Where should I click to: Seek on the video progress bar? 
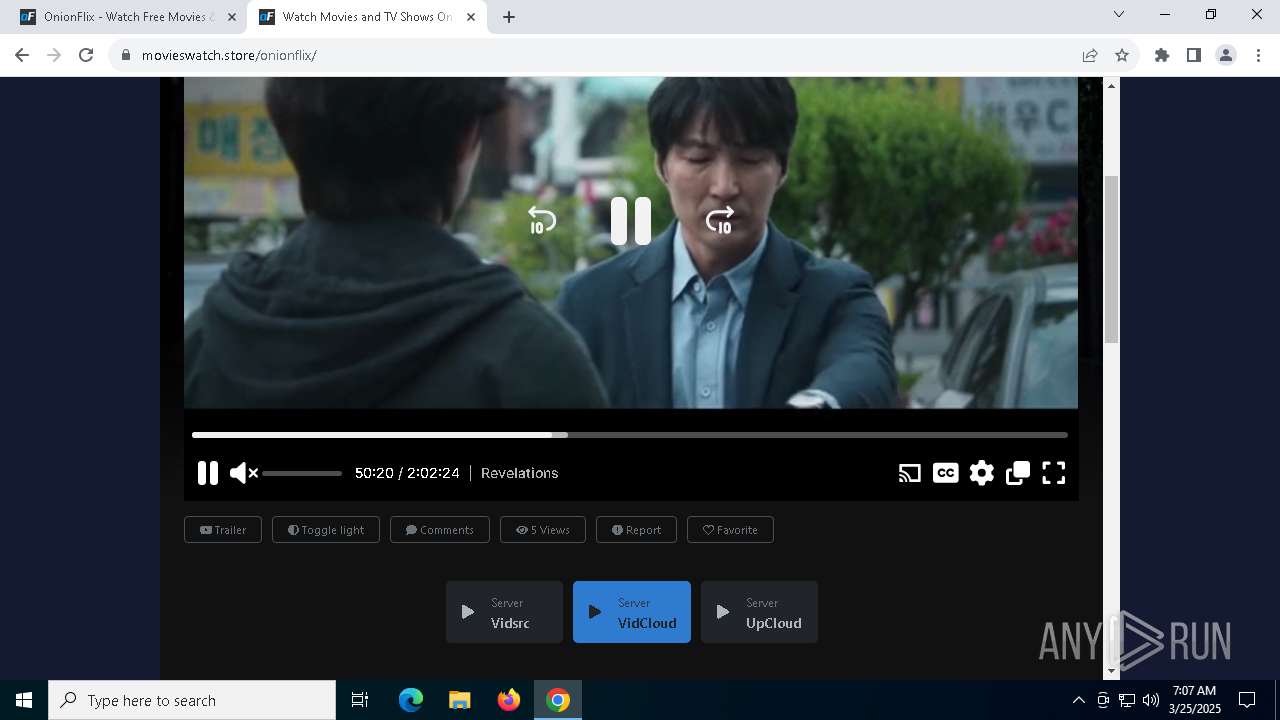(630, 435)
